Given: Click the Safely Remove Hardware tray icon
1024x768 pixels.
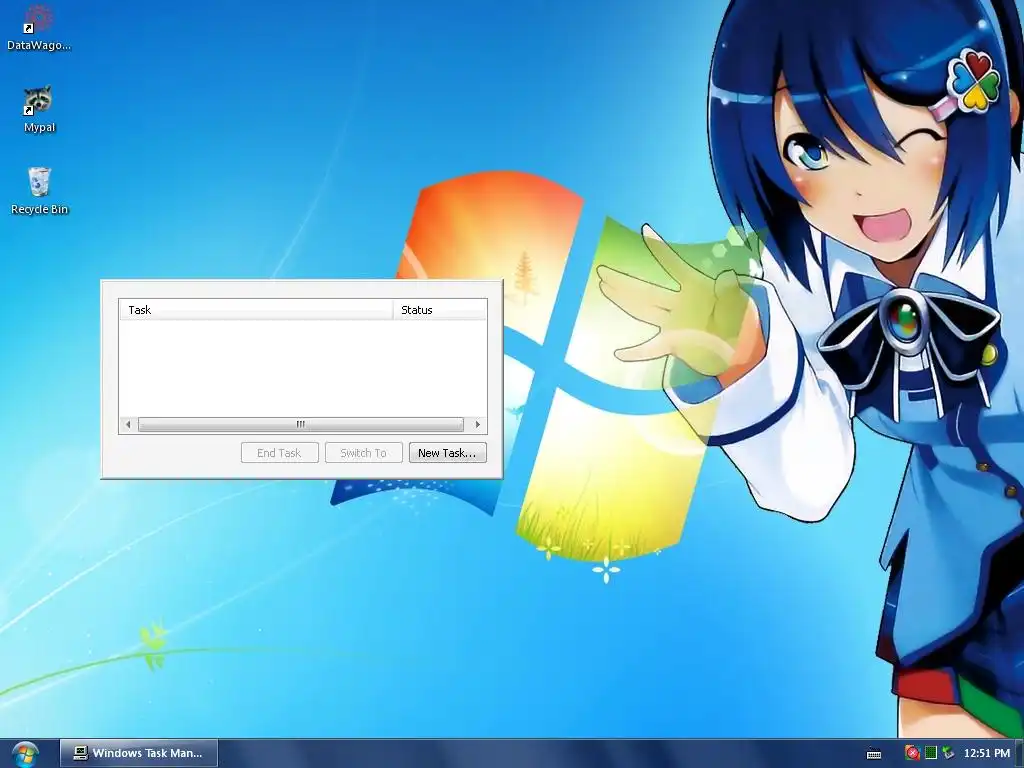Looking at the screenshot, I should pos(948,753).
